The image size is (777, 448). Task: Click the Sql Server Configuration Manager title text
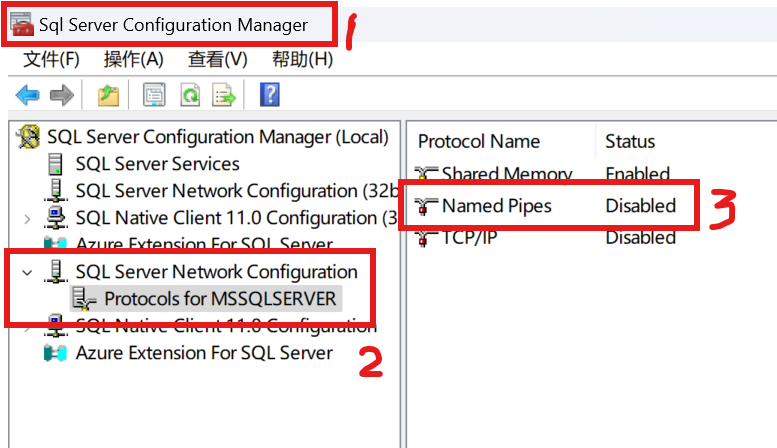click(173, 25)
